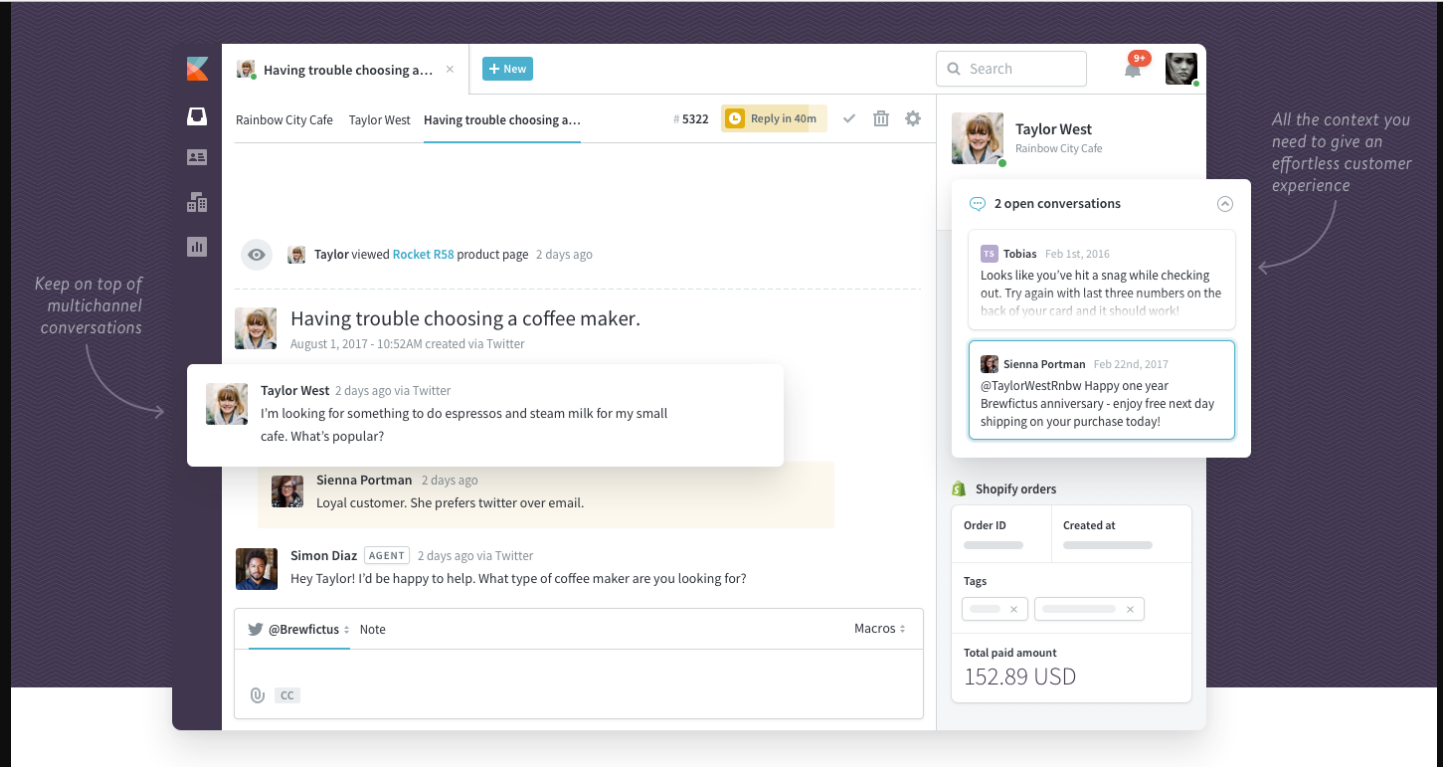
Task: Click inside the Search field
Action: [x=1011, y=68]
